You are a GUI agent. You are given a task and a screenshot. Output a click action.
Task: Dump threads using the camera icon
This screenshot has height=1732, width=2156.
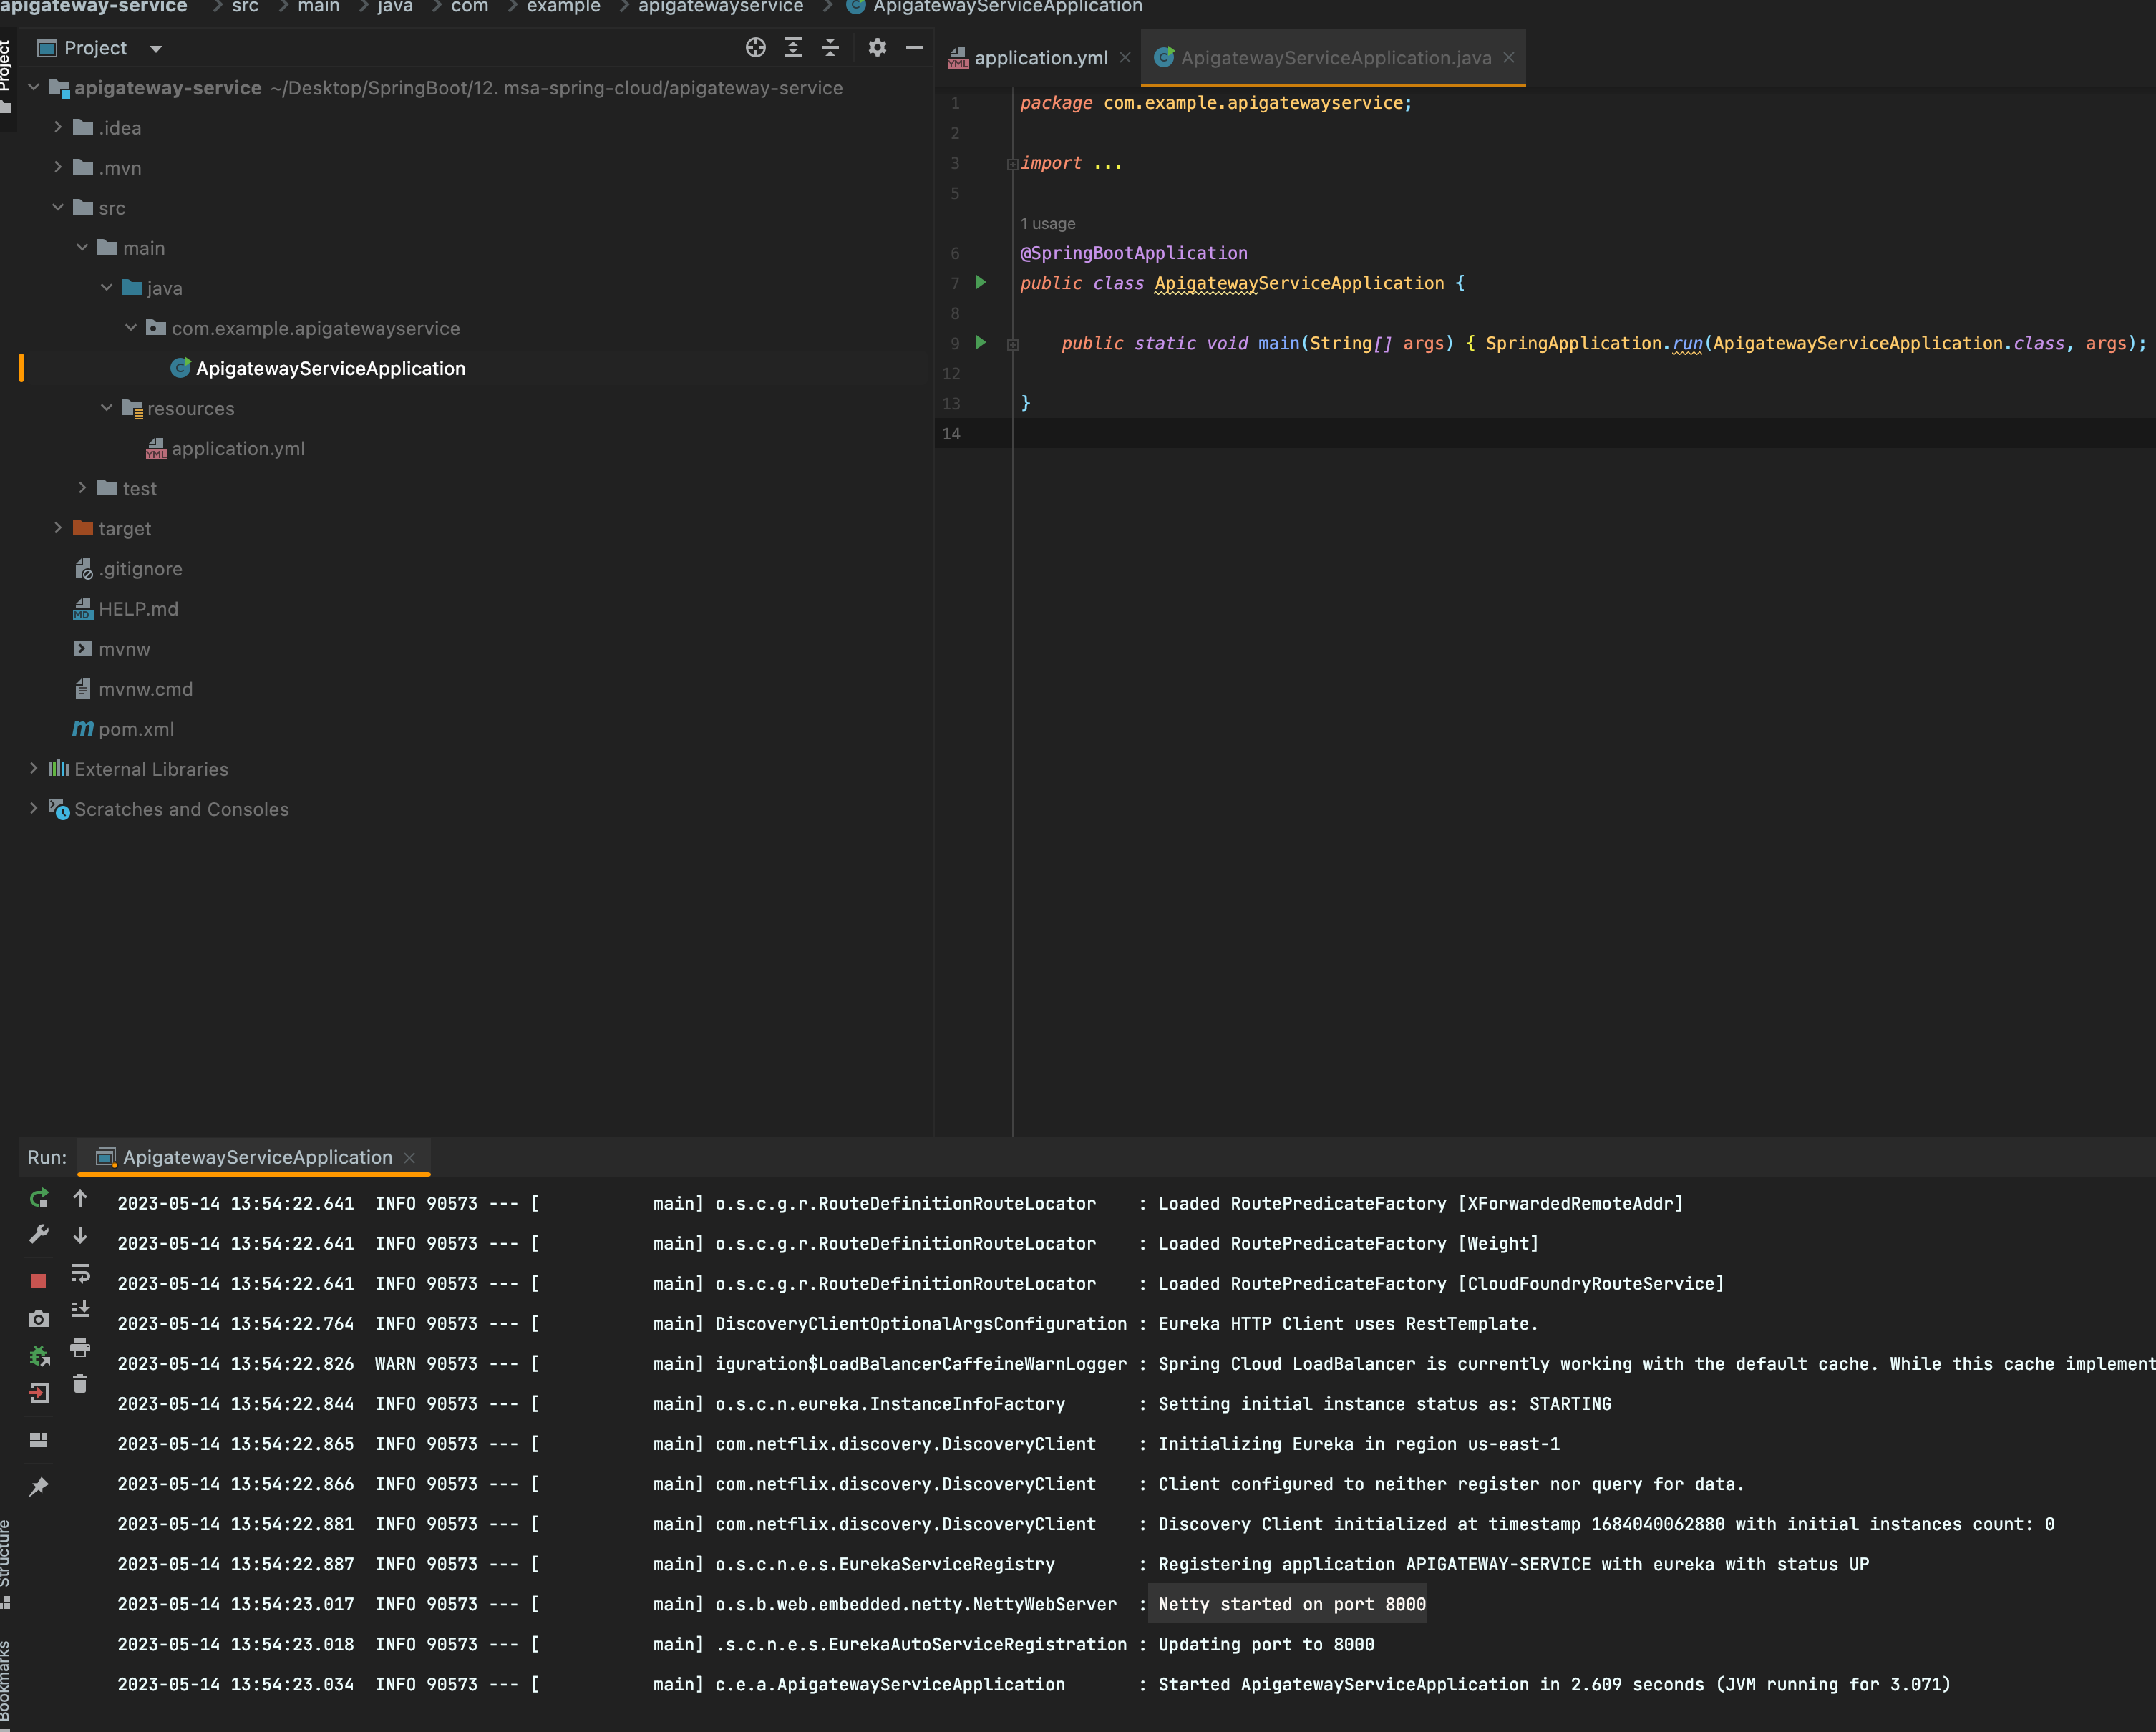(39, 1319)
